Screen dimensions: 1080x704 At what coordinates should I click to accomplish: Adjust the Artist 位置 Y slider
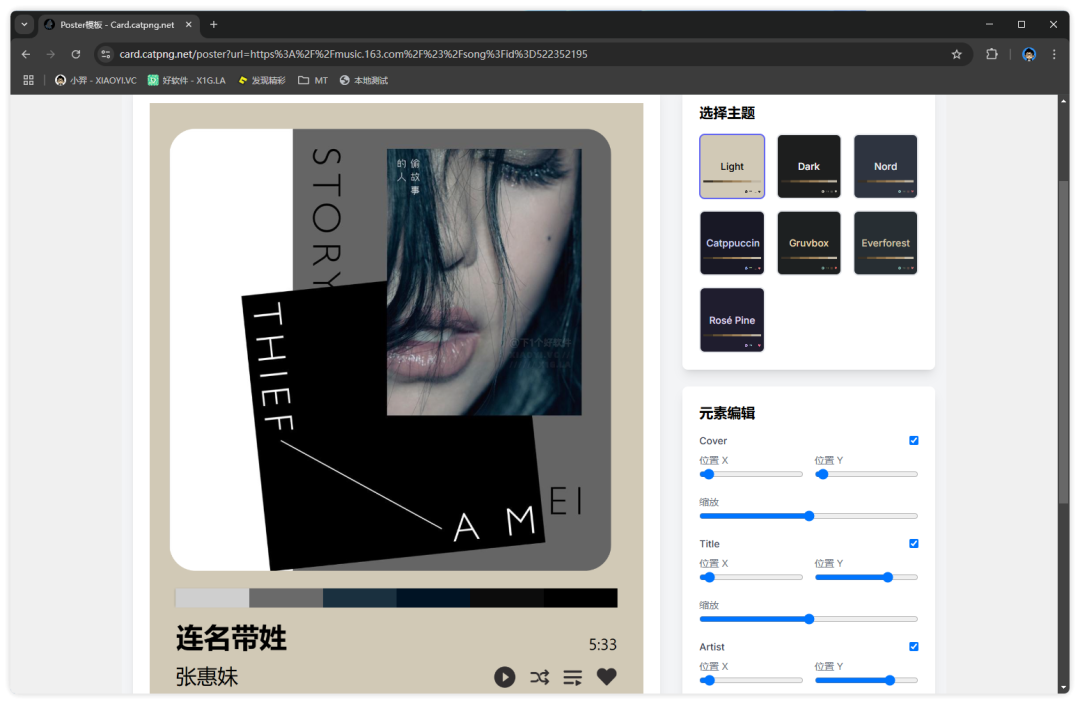click(866, 680)
